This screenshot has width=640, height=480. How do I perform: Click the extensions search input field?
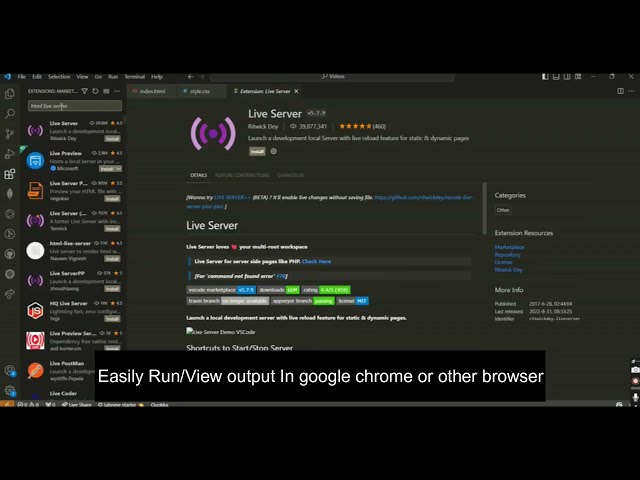coord(75,106)
